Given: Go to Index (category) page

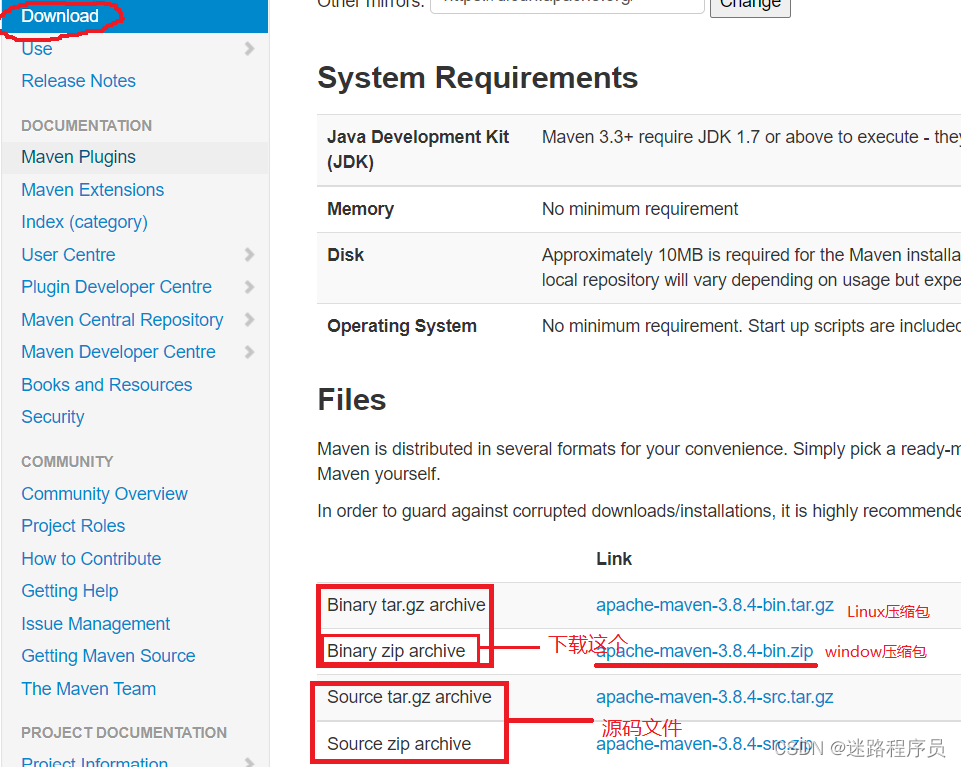Looking at the screenshot, I should (85, 222).
